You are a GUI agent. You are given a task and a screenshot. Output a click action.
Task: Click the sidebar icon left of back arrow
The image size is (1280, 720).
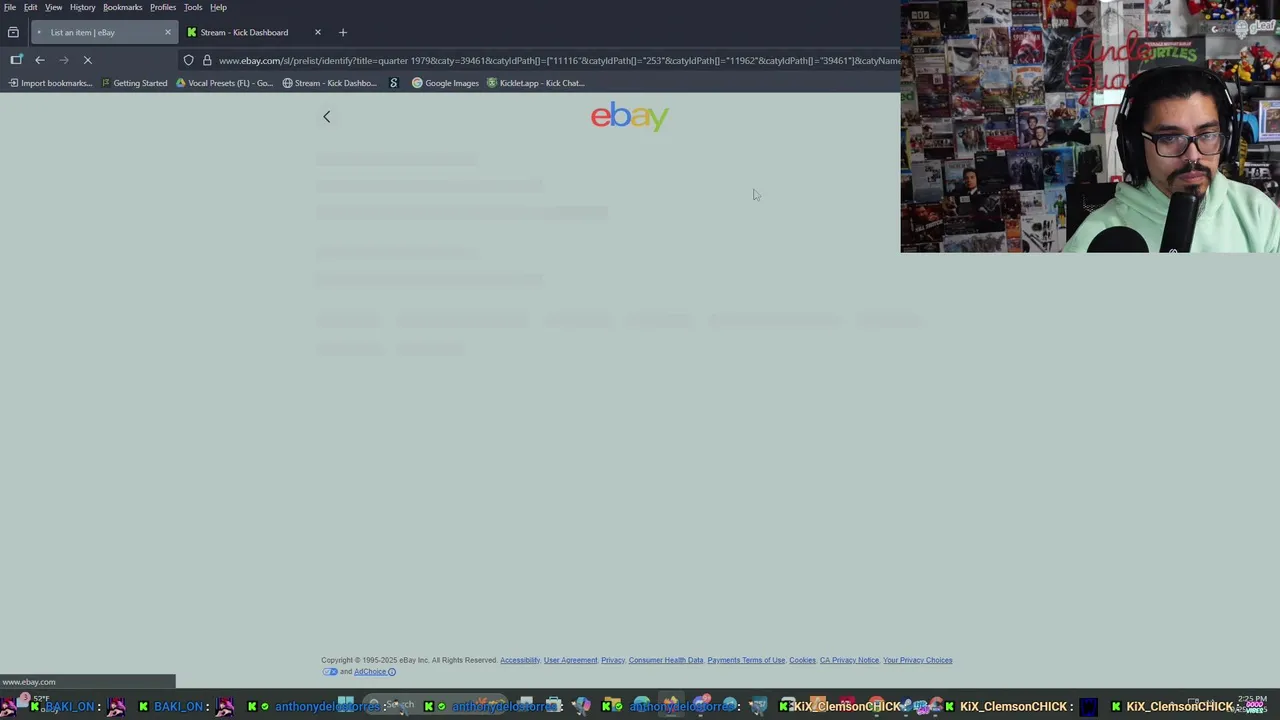point(16,60)
